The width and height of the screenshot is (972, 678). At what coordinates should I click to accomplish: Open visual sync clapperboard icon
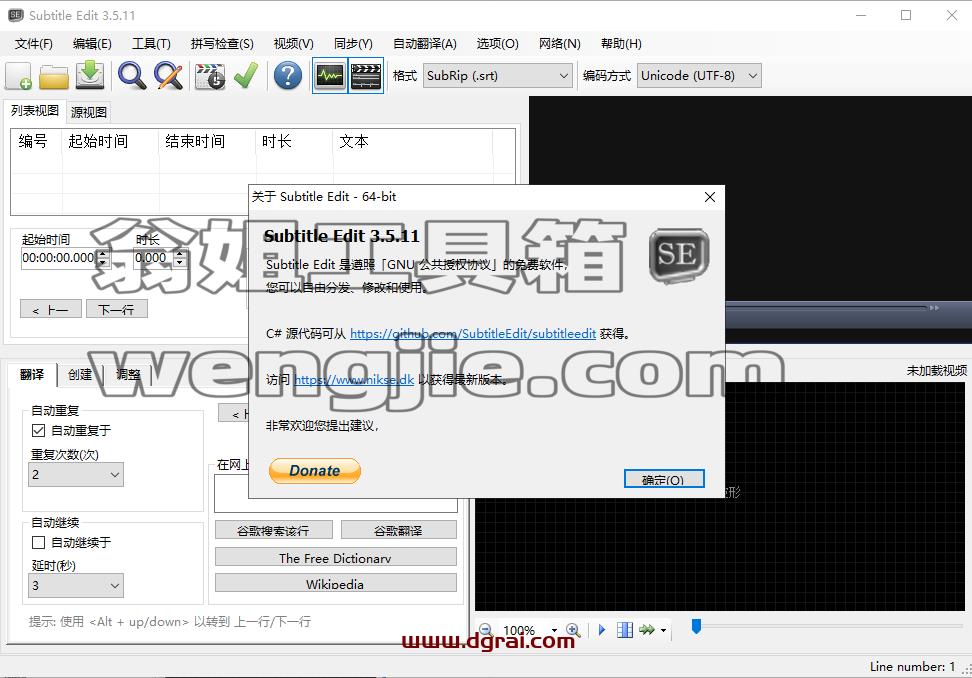(210, 76)
